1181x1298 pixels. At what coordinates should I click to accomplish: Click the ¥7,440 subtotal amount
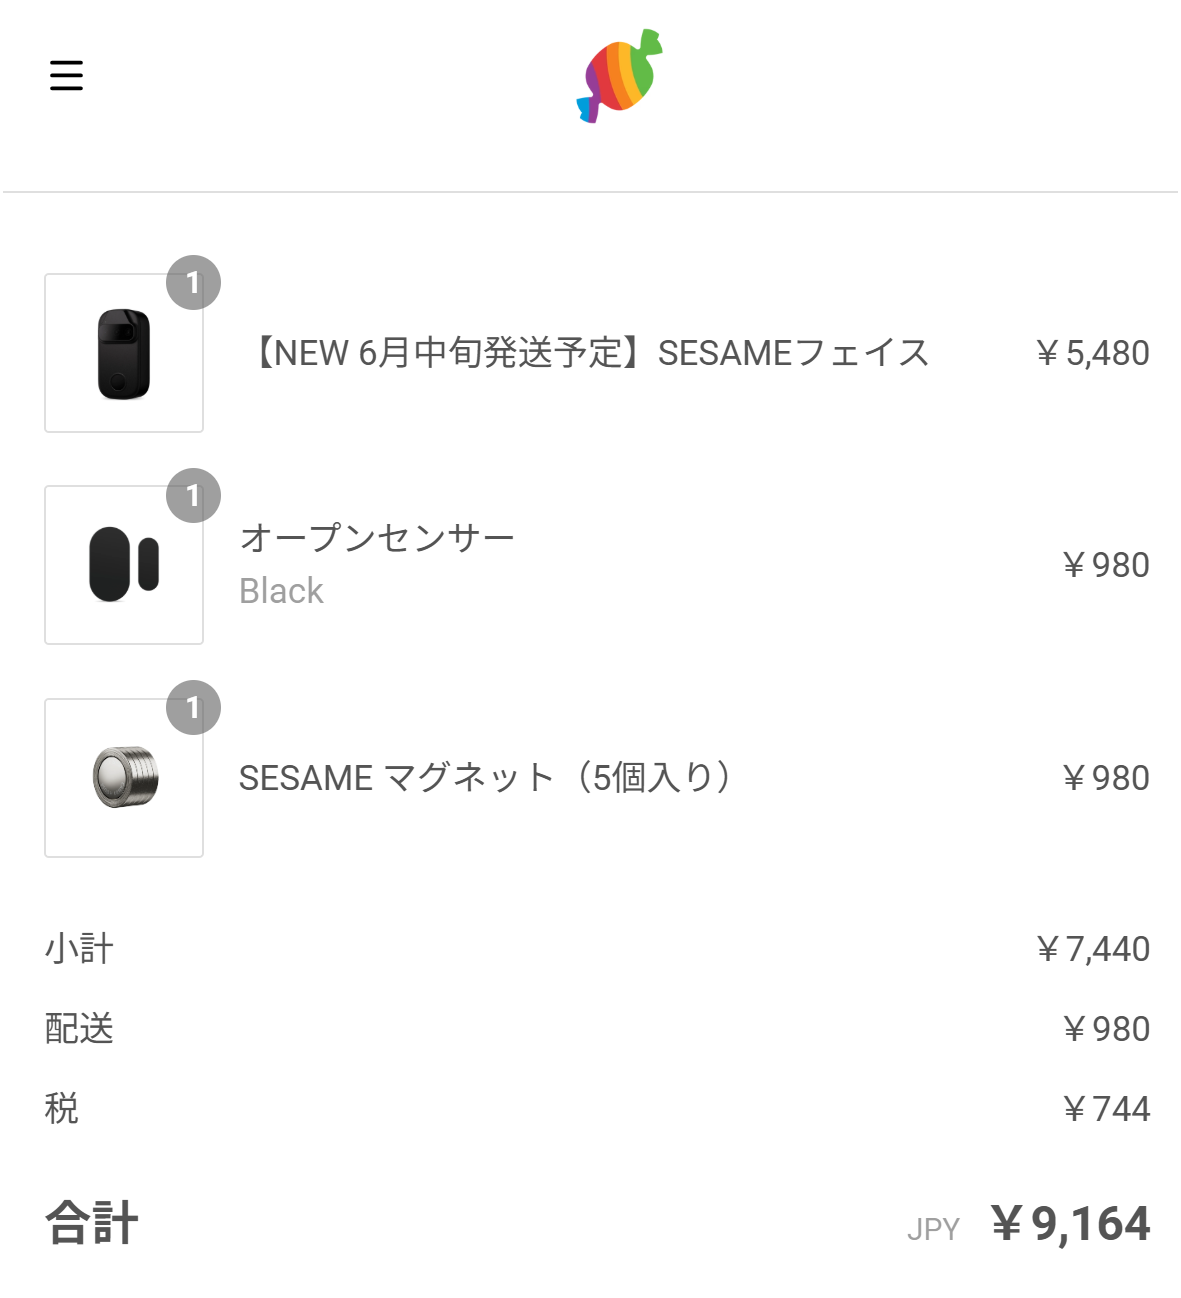point(1092,949)
